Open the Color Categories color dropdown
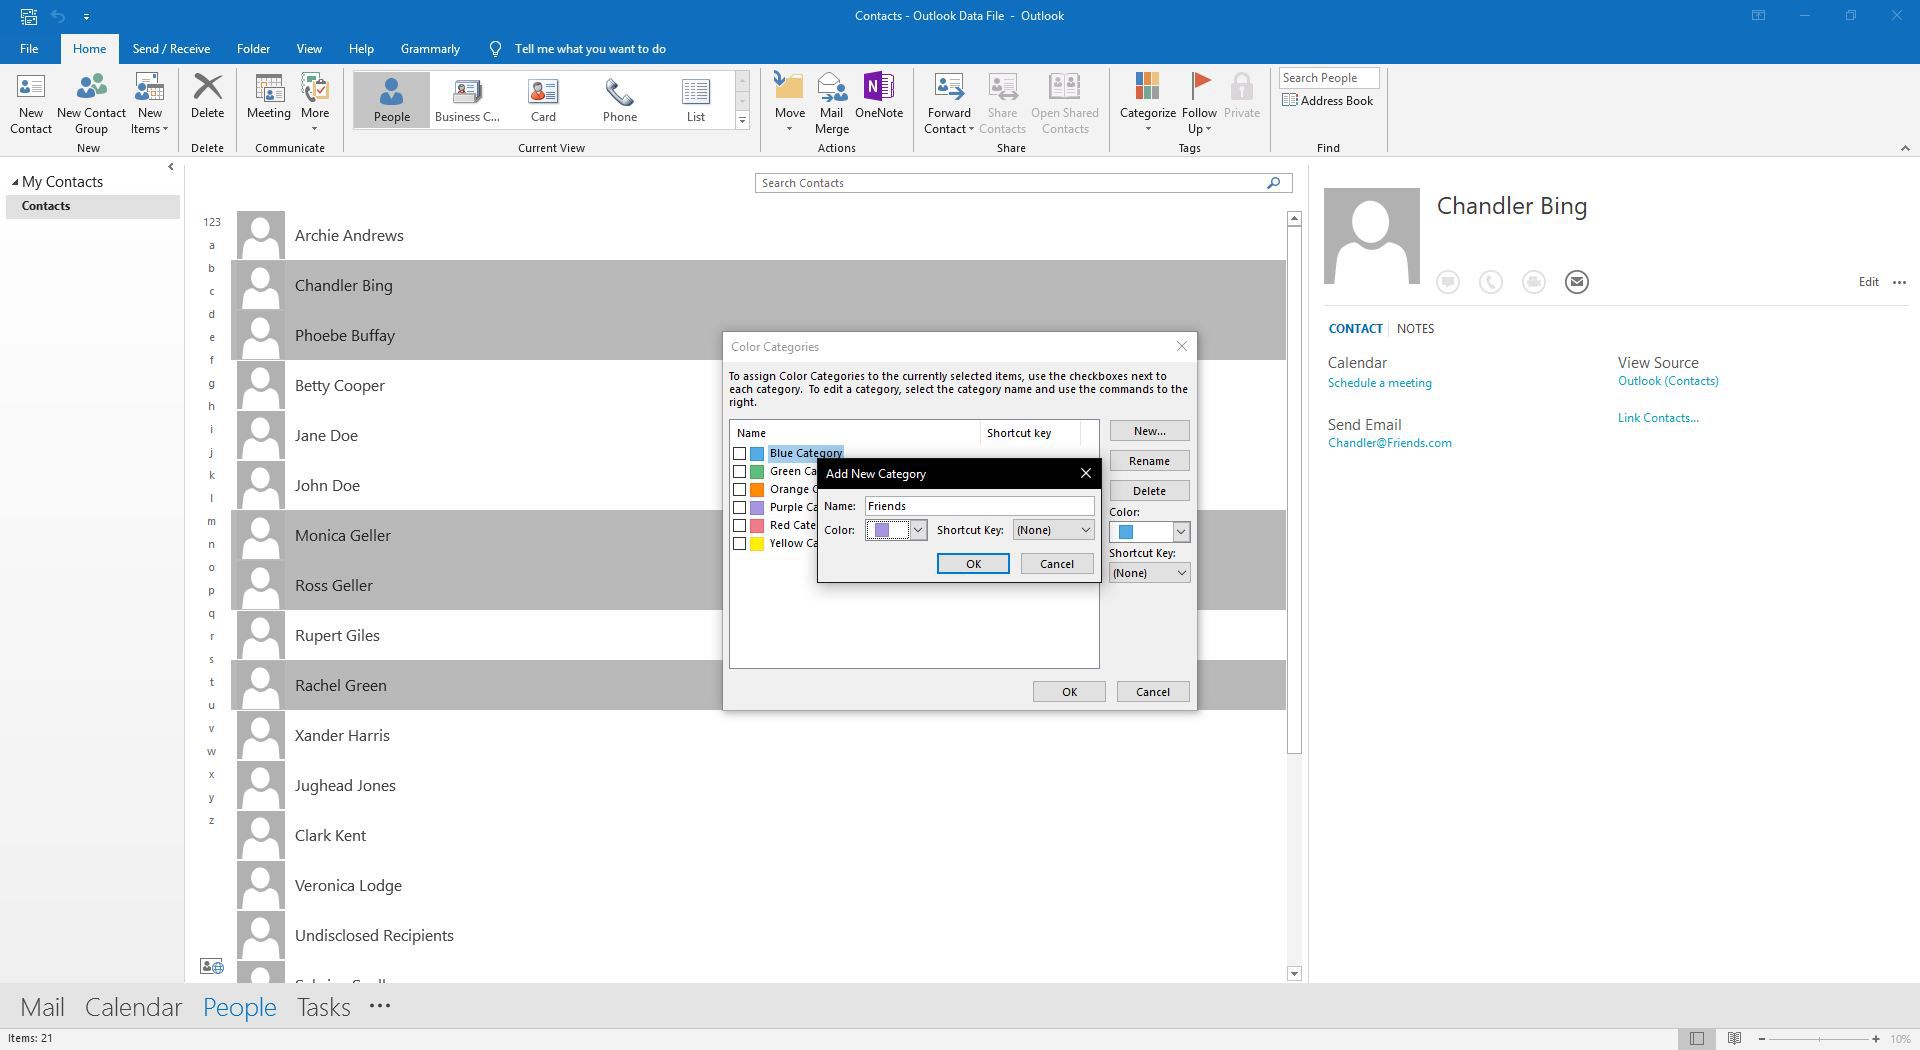1920x1050 pixels. pos(1149,532)
